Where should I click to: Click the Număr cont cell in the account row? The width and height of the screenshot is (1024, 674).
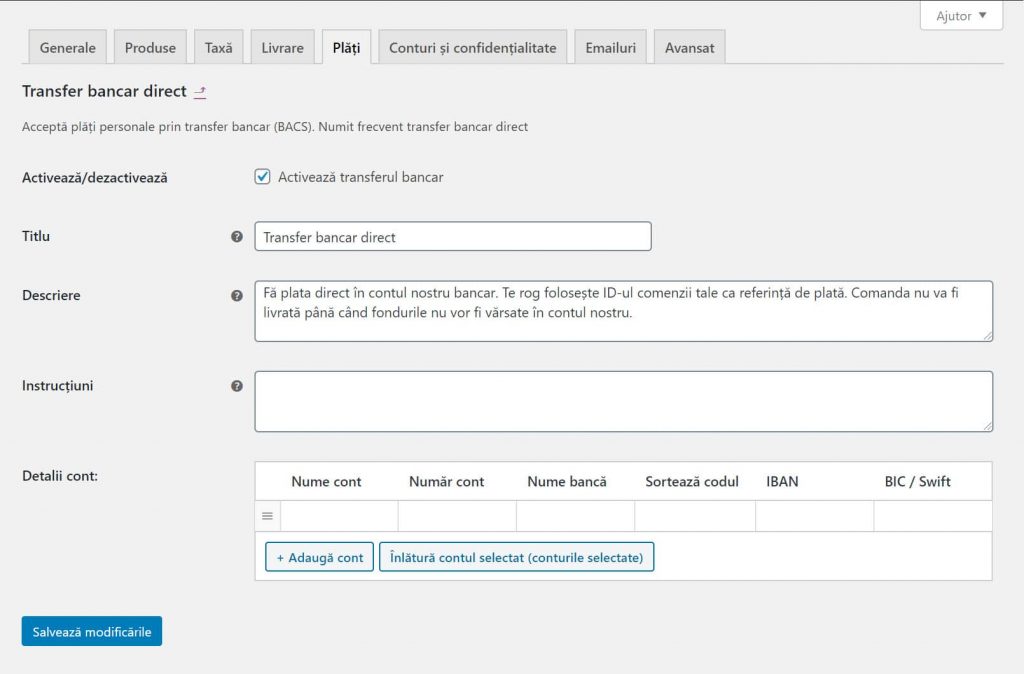point(457,516)
